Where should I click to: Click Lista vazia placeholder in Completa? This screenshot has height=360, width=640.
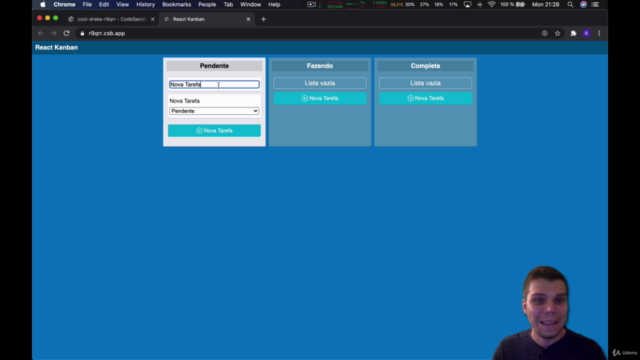coord(425,83)
